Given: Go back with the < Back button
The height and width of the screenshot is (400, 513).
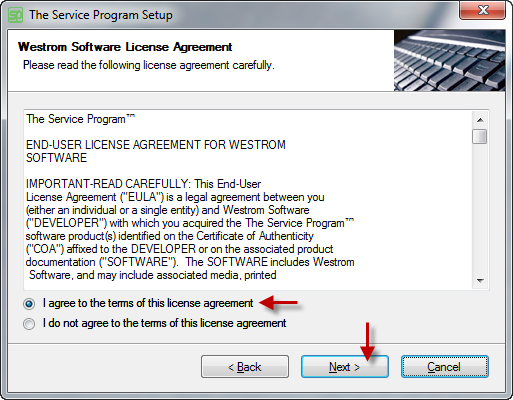Looking at the screenshot, I should click(x=245, y=367).
